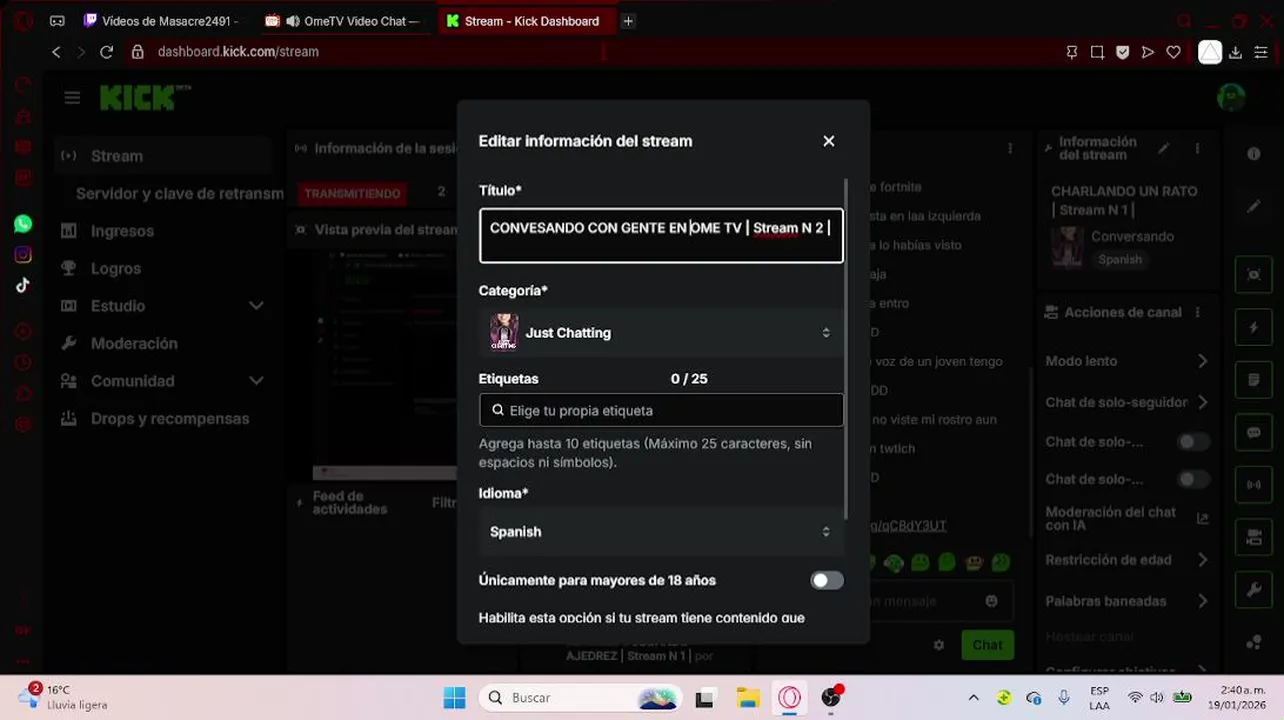This screenshot has height=720, width=1284.
Task: Open the Kick hamburger menu
Action: pyautogui.click(x=72, y=97)
